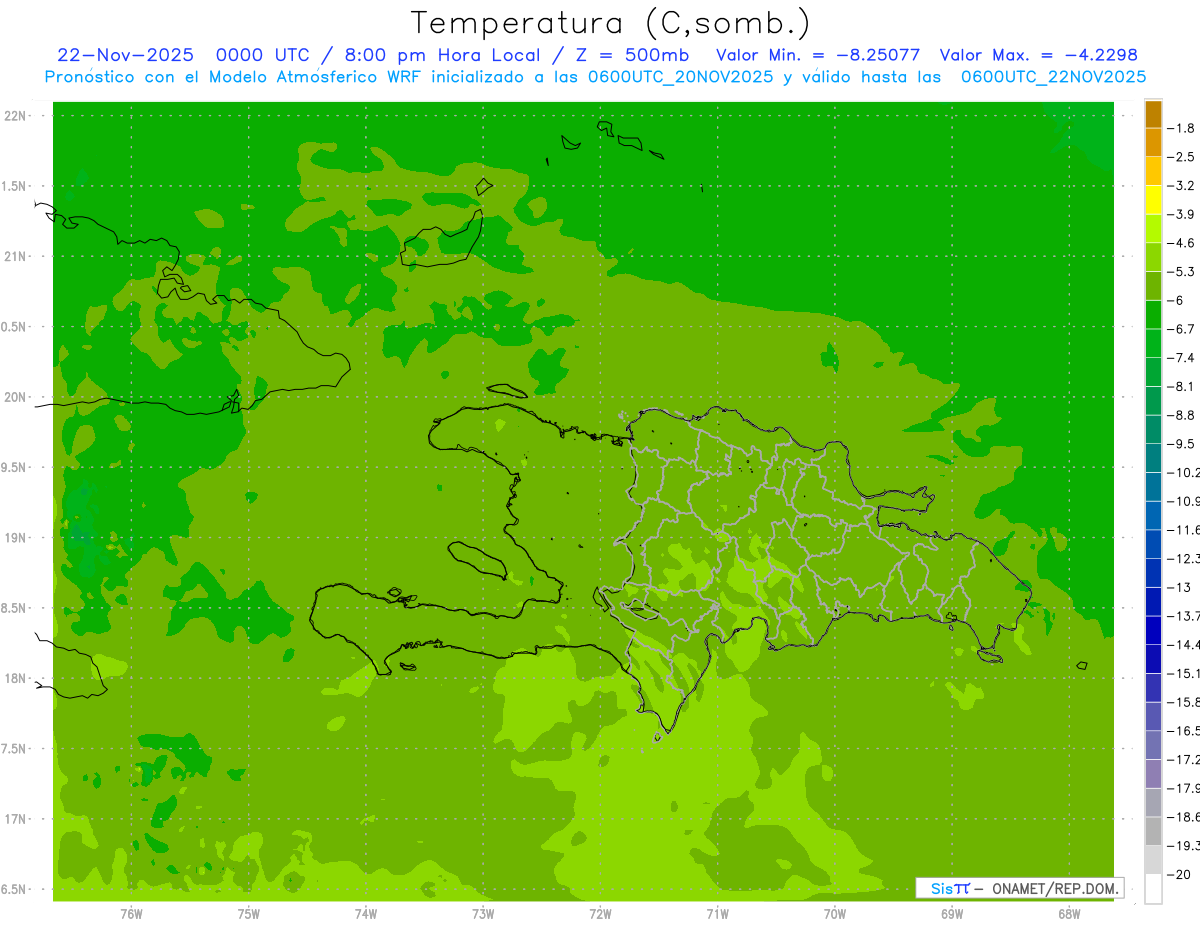The height and width of the screenshot is (927, 1200).
Task: Click the '18N' latitude label
Action: (x=15, y=679)
